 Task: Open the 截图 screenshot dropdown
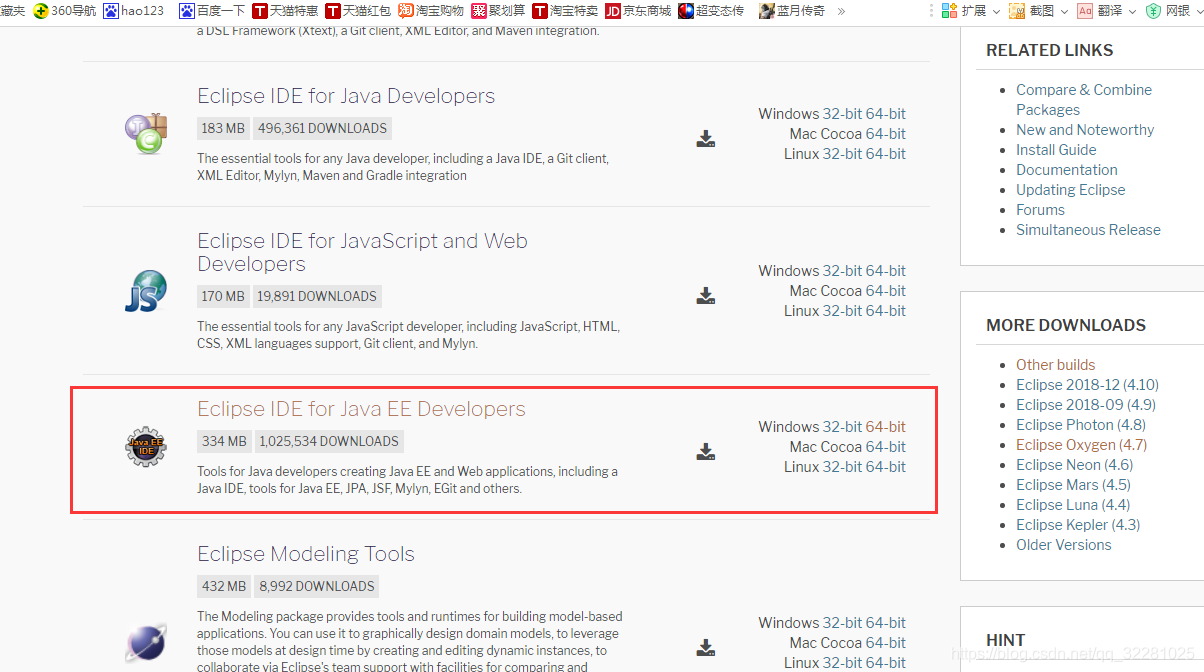click(1038, 11)
